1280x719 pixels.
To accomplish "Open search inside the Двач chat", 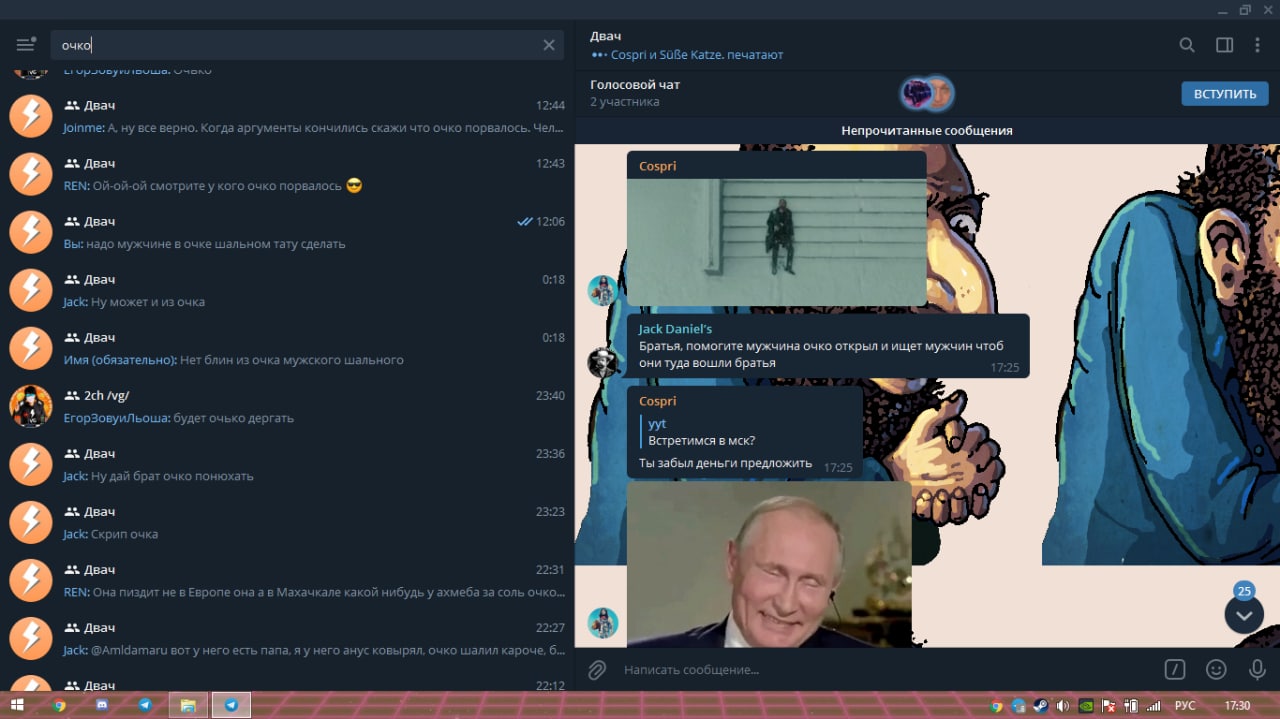I will pyautogui.click(x=1187, y=45).
